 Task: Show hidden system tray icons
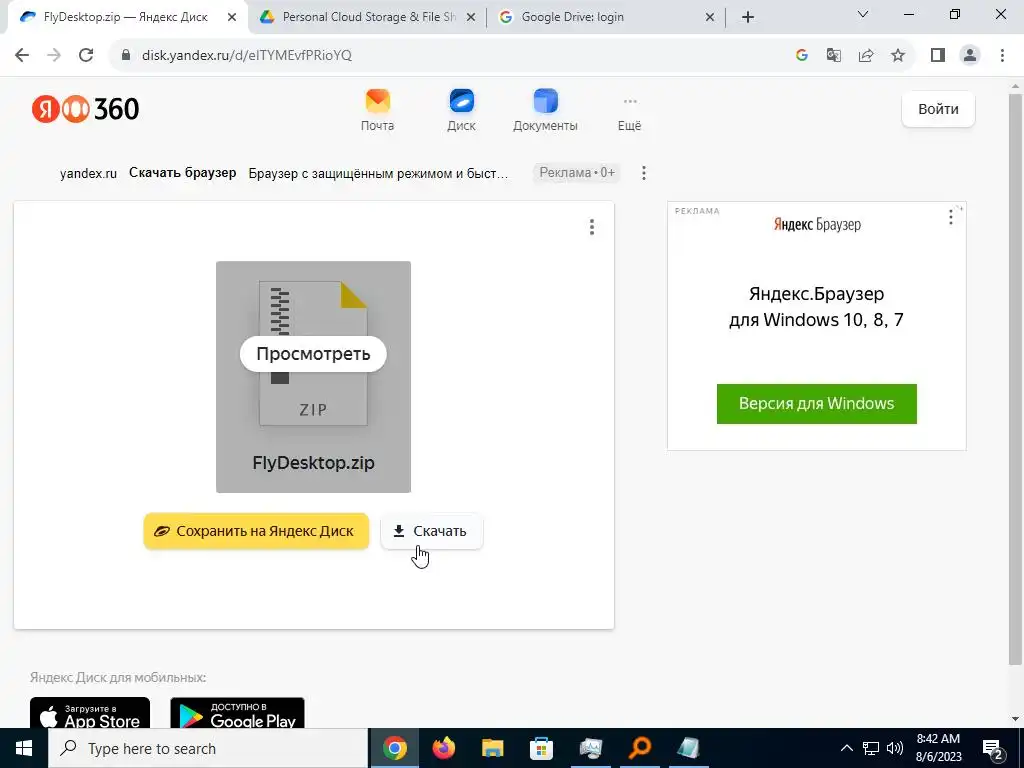click(x=846, y=748)
